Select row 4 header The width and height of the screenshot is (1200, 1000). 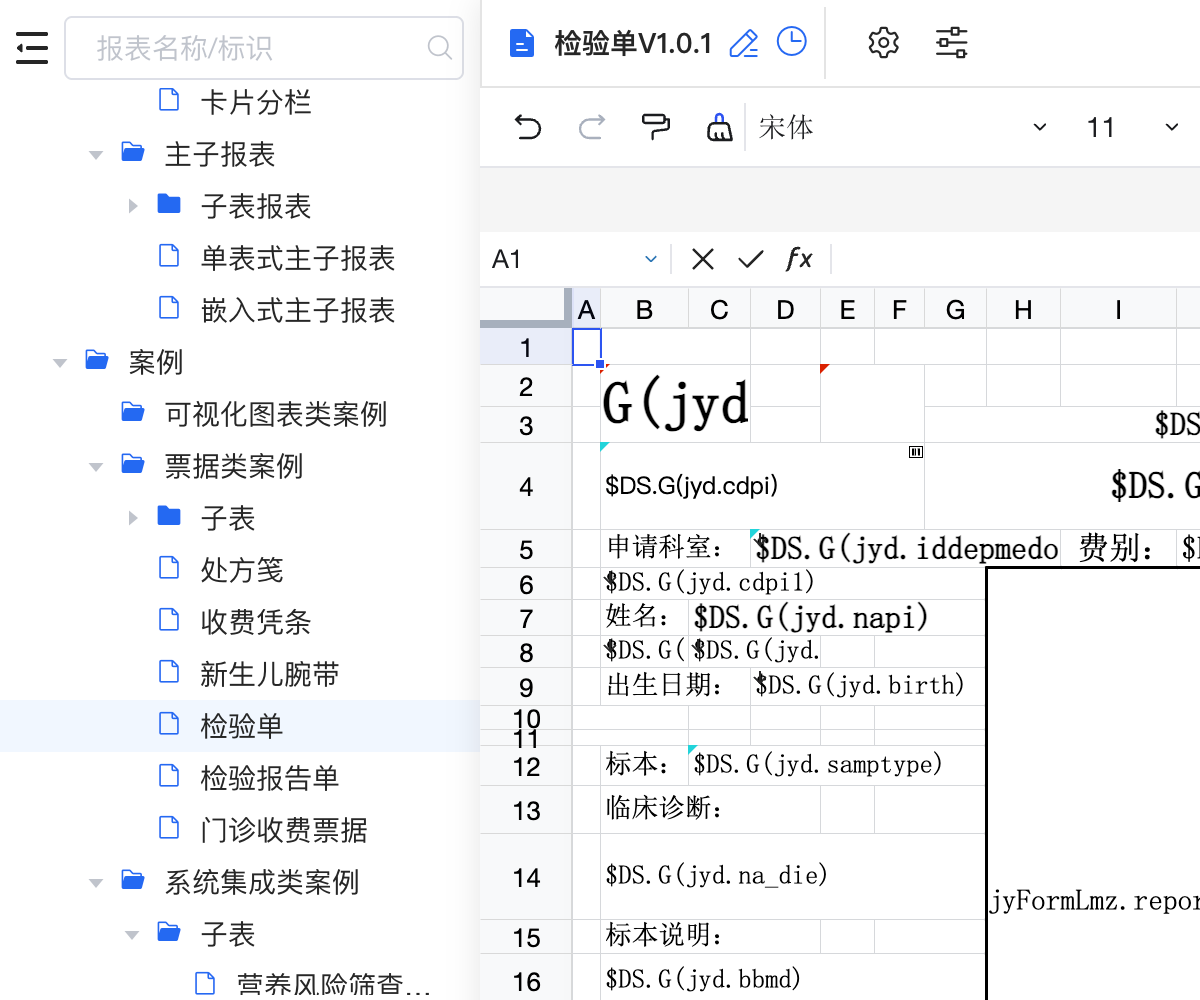coord(526,487)
